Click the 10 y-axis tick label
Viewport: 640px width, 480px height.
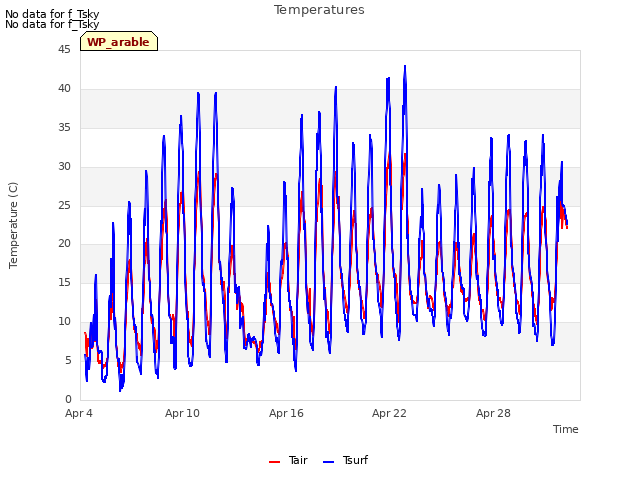pos(64,321)
